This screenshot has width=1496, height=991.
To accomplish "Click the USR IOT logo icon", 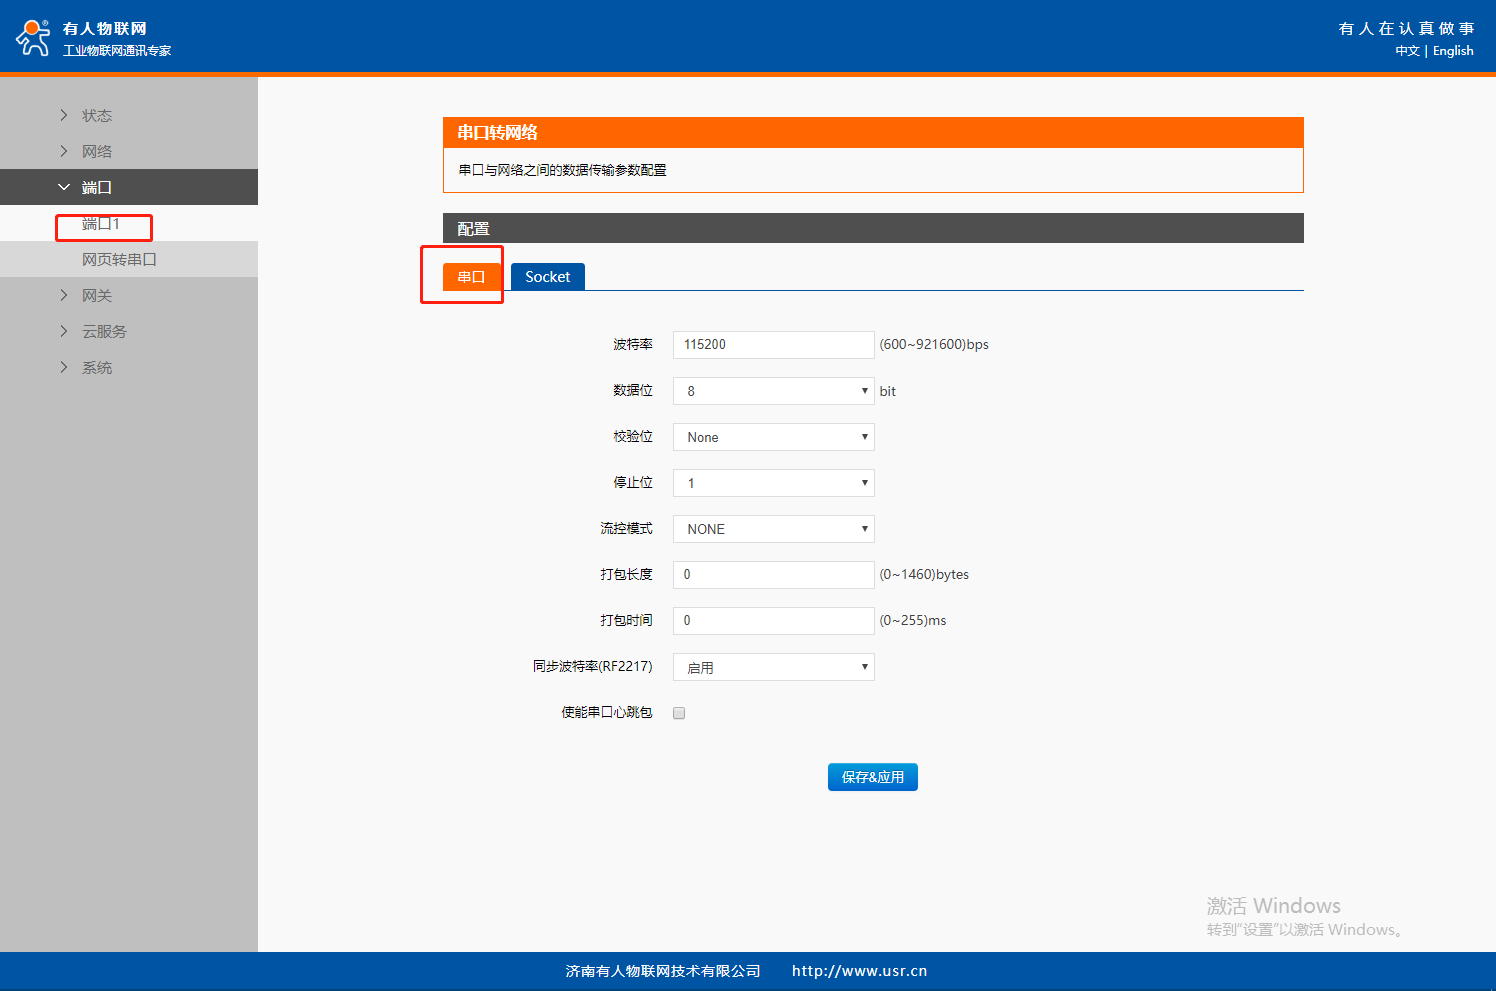I will (33, 38).
